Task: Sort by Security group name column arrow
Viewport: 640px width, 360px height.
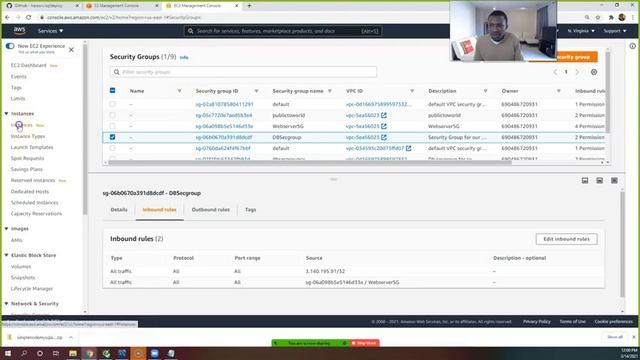Action: click(330, 91)
